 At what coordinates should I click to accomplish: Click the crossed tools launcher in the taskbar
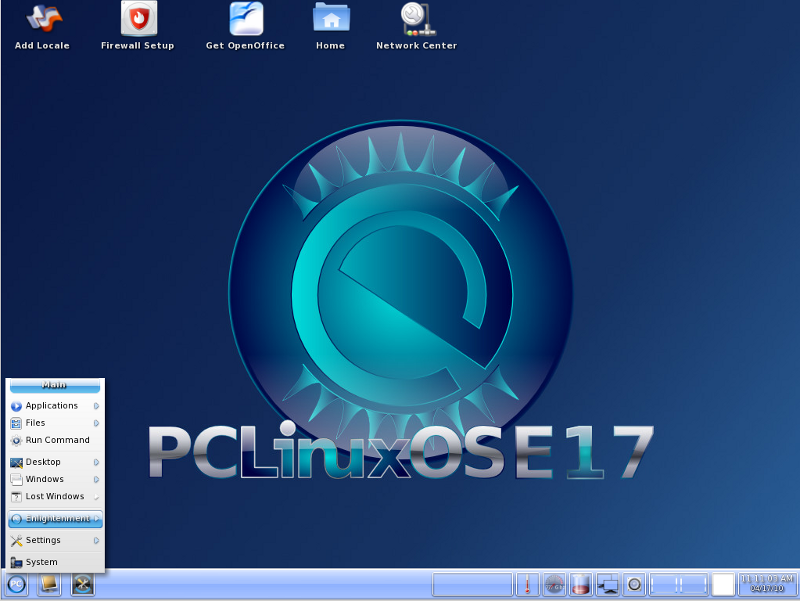(82, 585)
